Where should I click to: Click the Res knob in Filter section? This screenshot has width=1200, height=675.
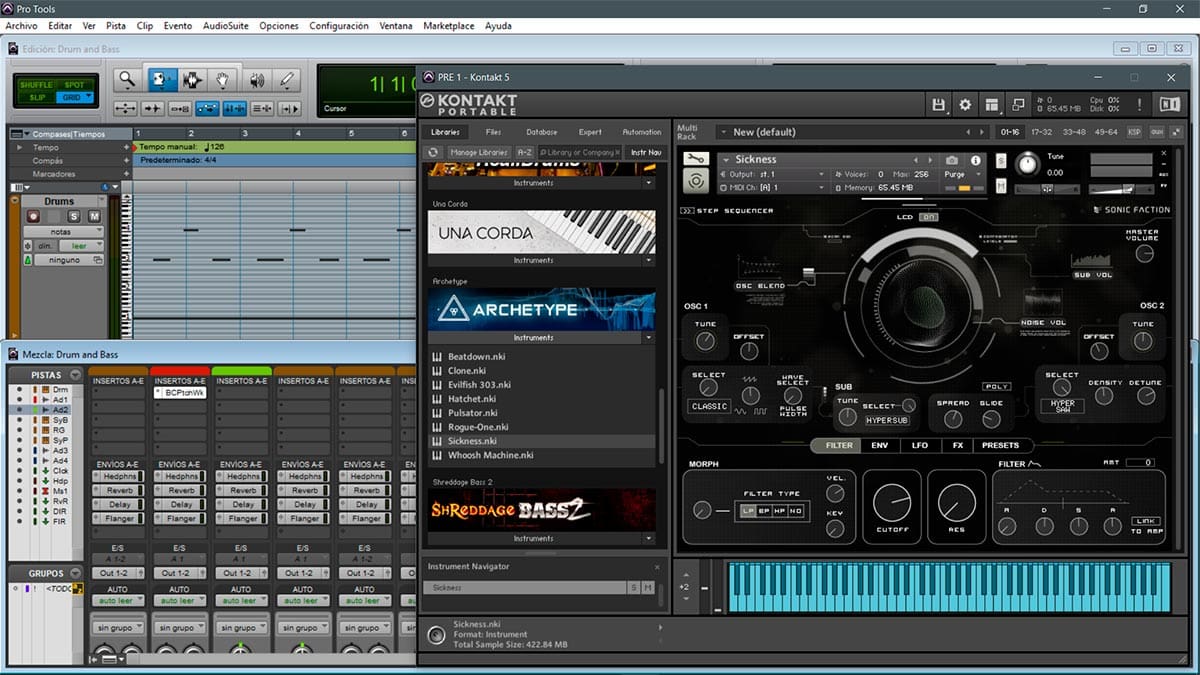pyautogui.click(x=957, y=503)
